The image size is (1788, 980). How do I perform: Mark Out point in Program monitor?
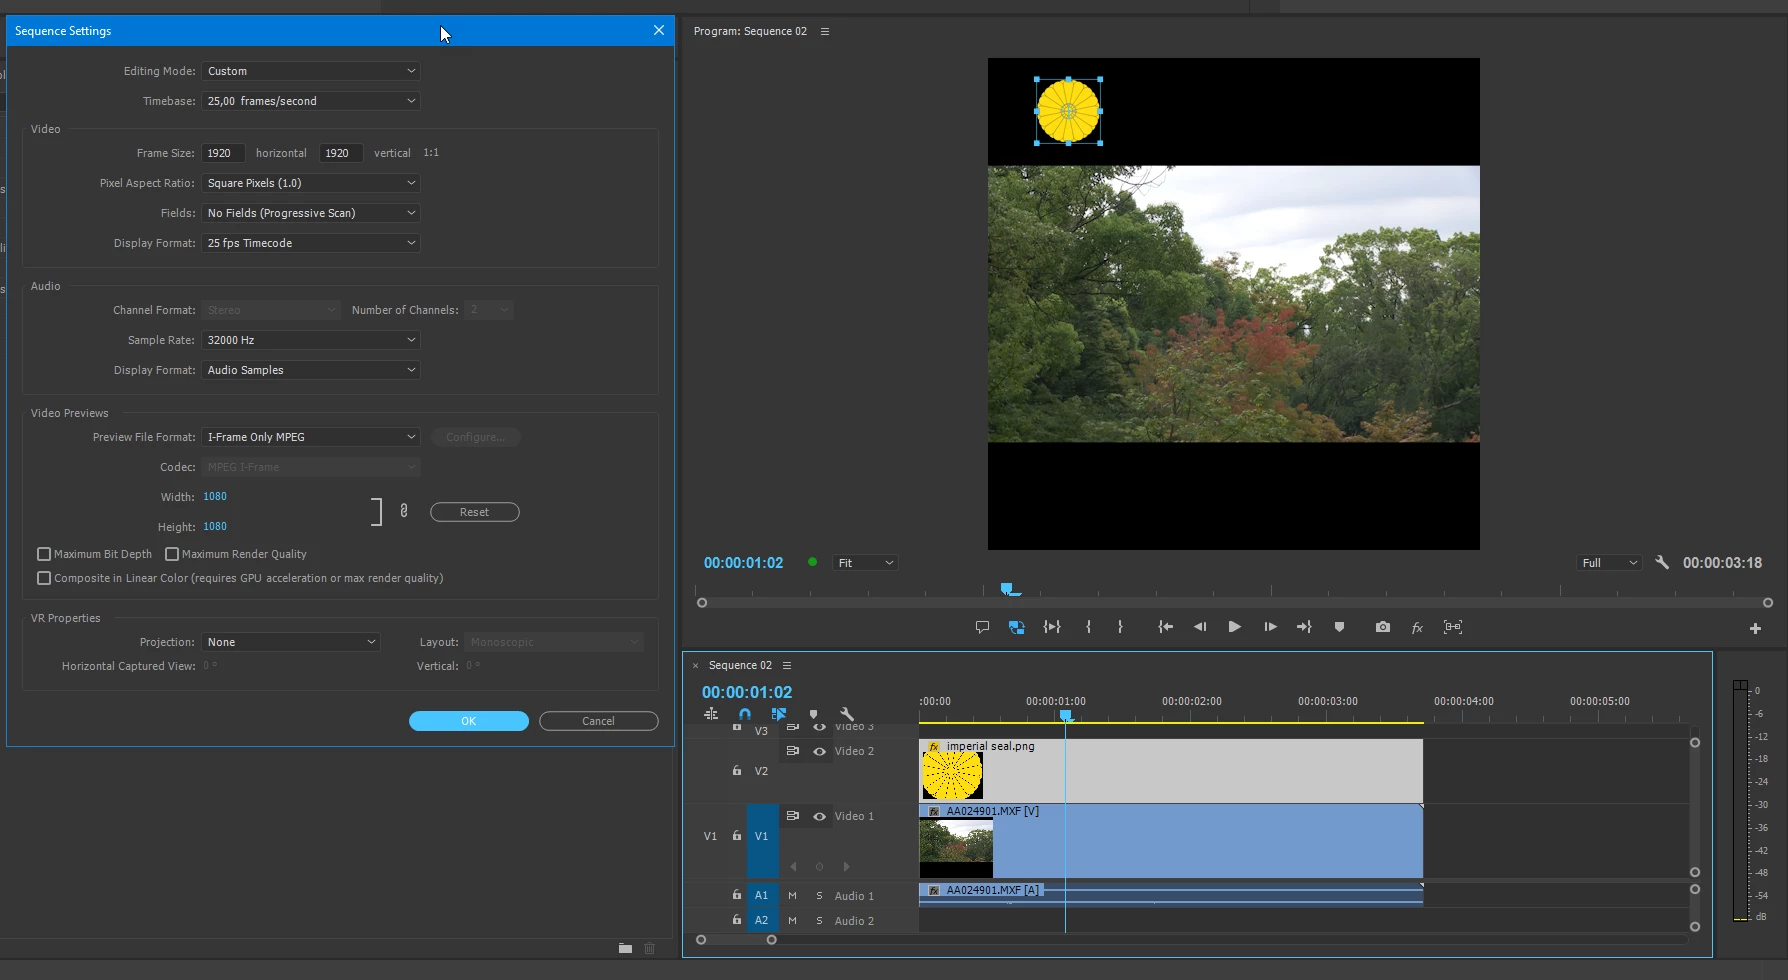(1120, 627)
